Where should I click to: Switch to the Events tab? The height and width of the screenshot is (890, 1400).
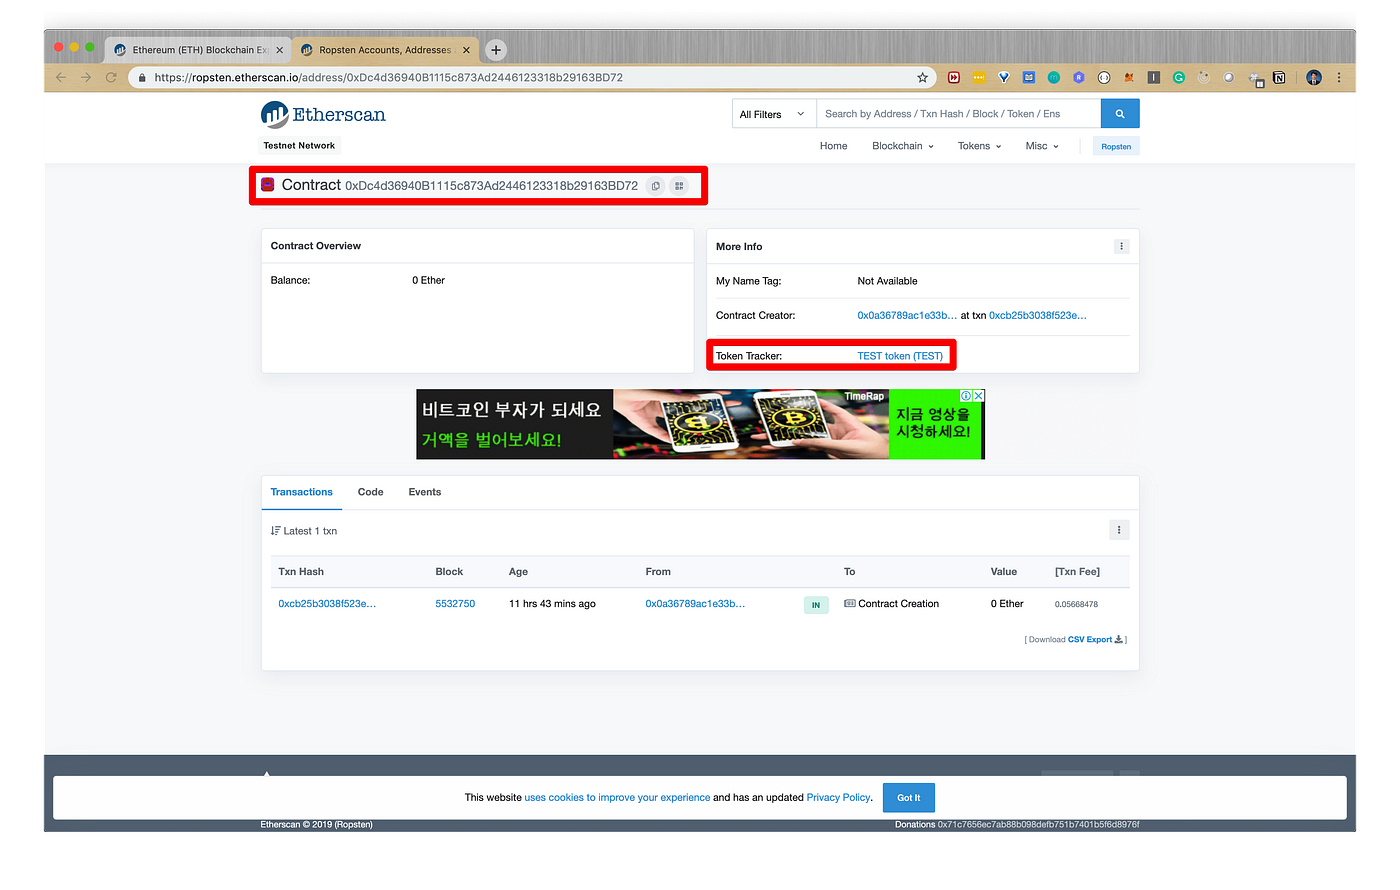pos(424,492)
